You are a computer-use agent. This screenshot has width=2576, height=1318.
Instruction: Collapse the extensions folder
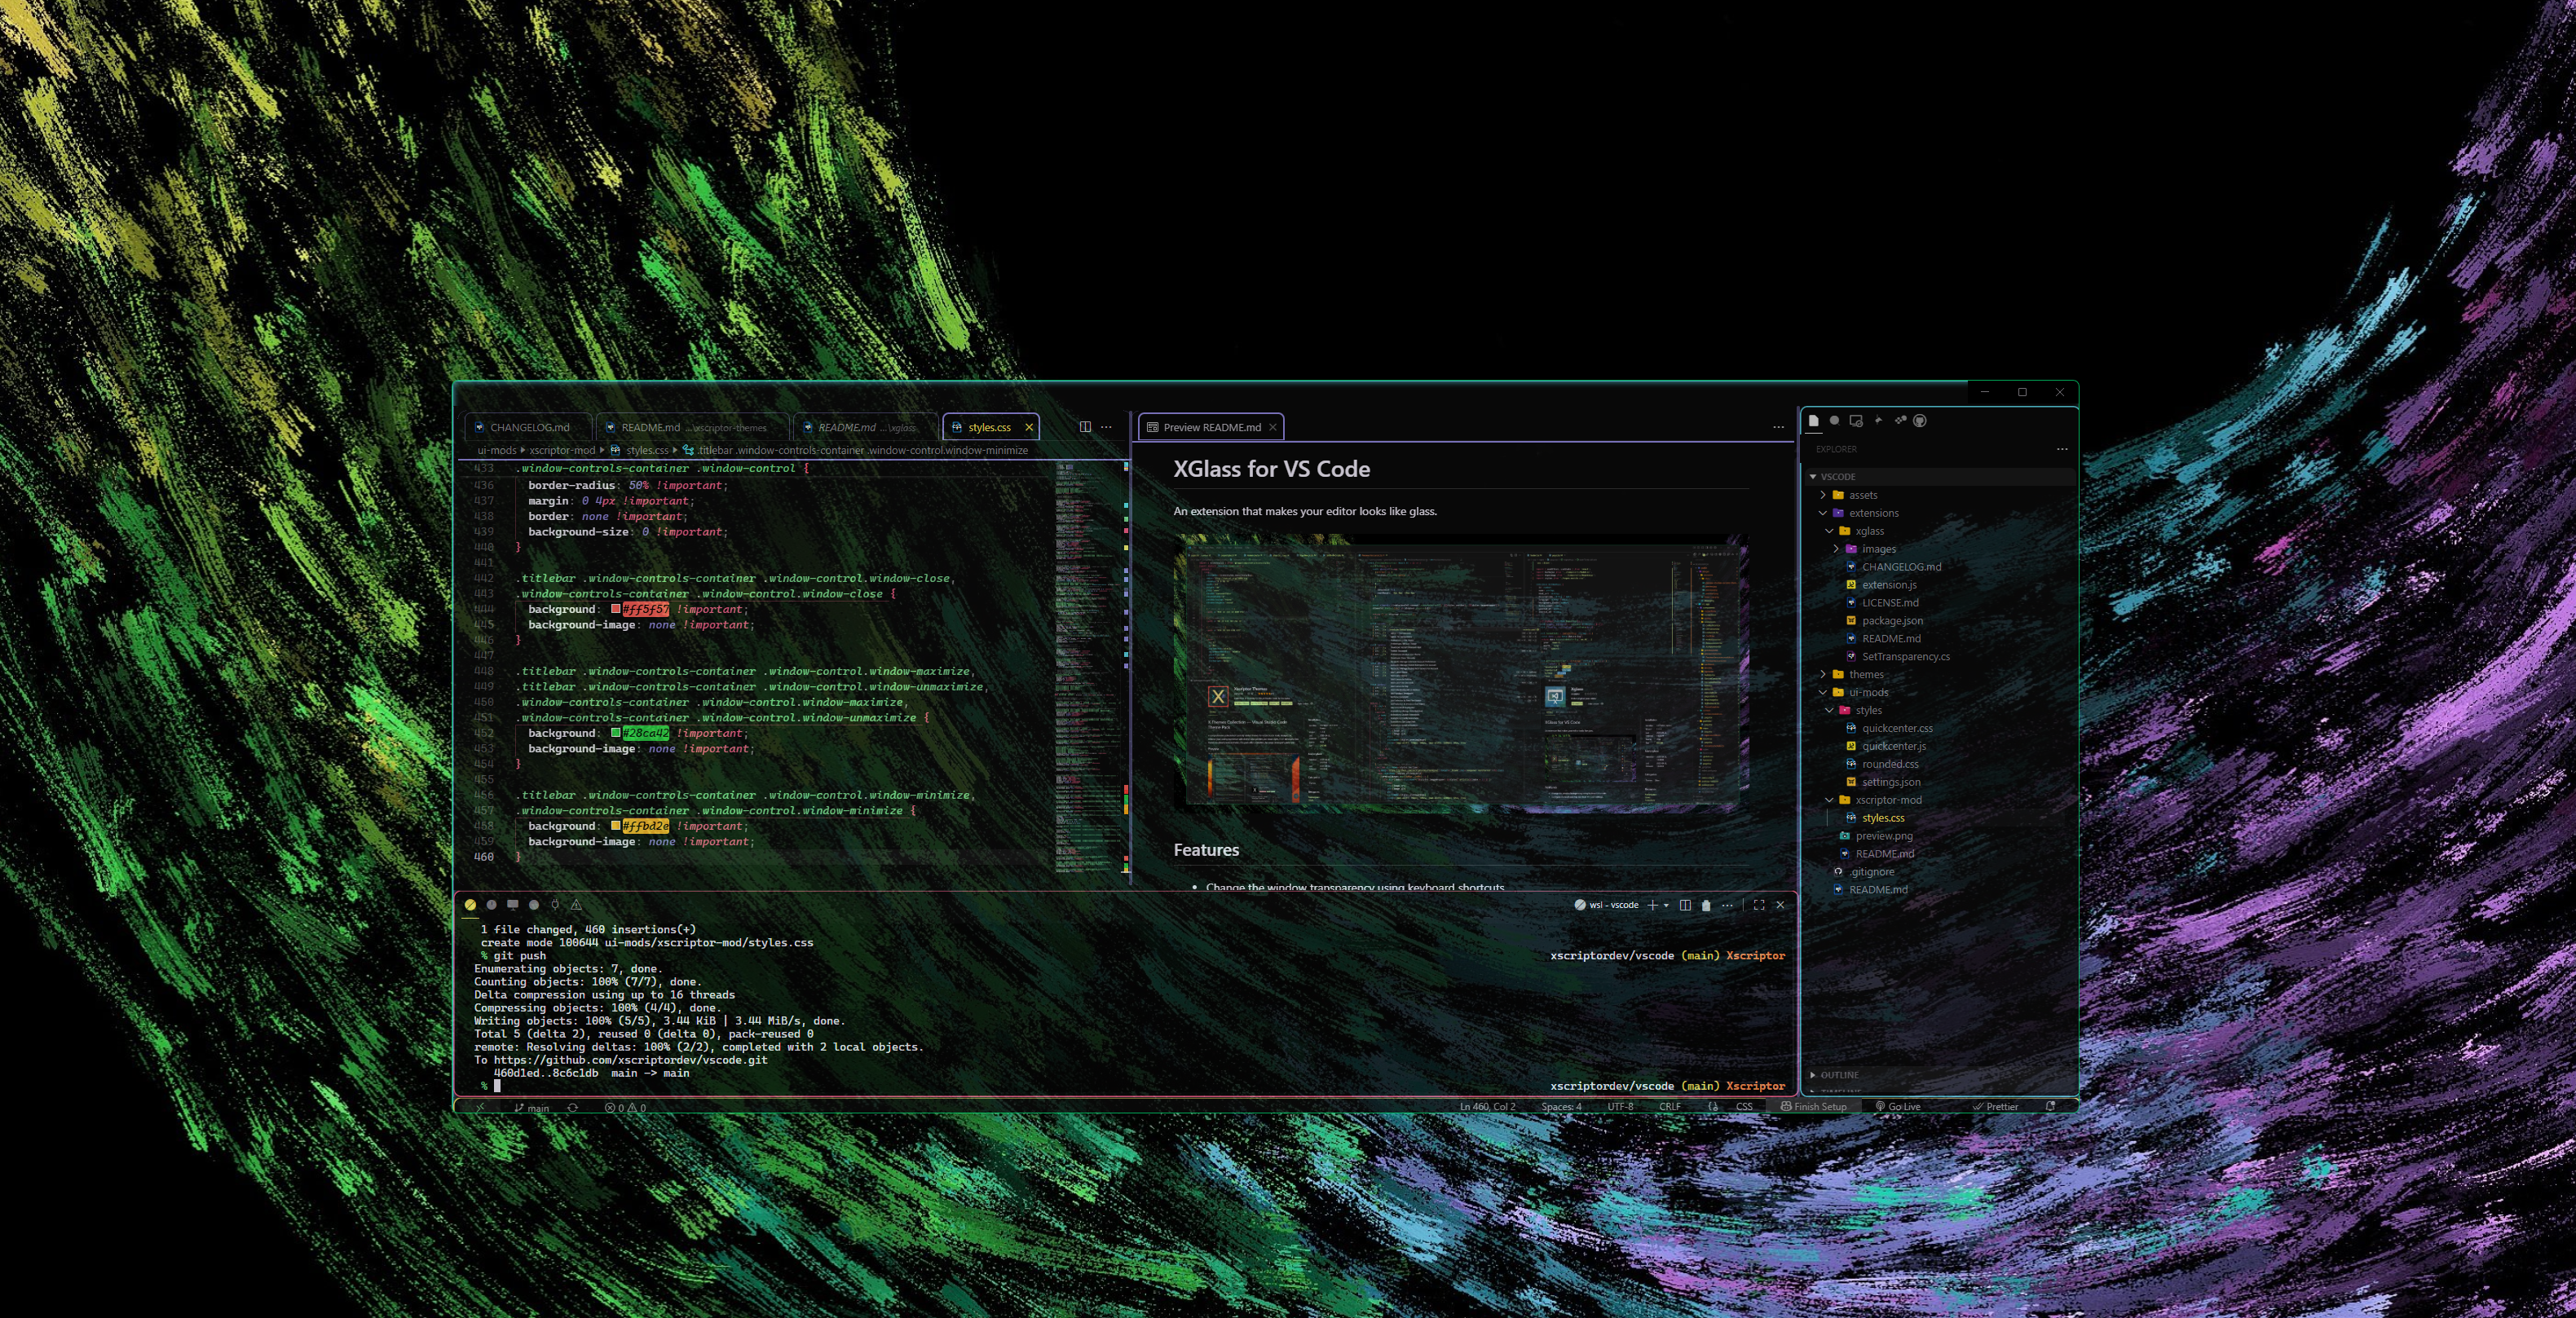coord(1874,513)
